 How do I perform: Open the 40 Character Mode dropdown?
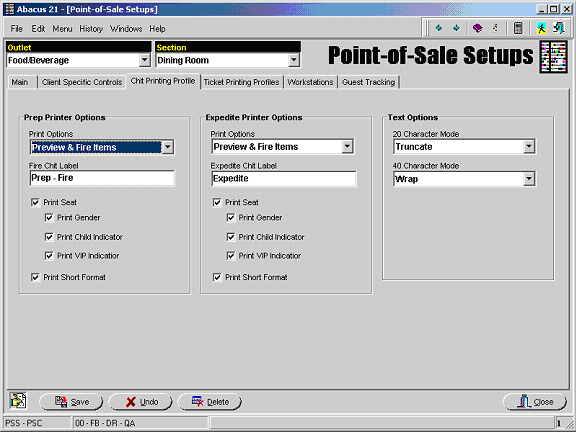(x=529, y=179)
